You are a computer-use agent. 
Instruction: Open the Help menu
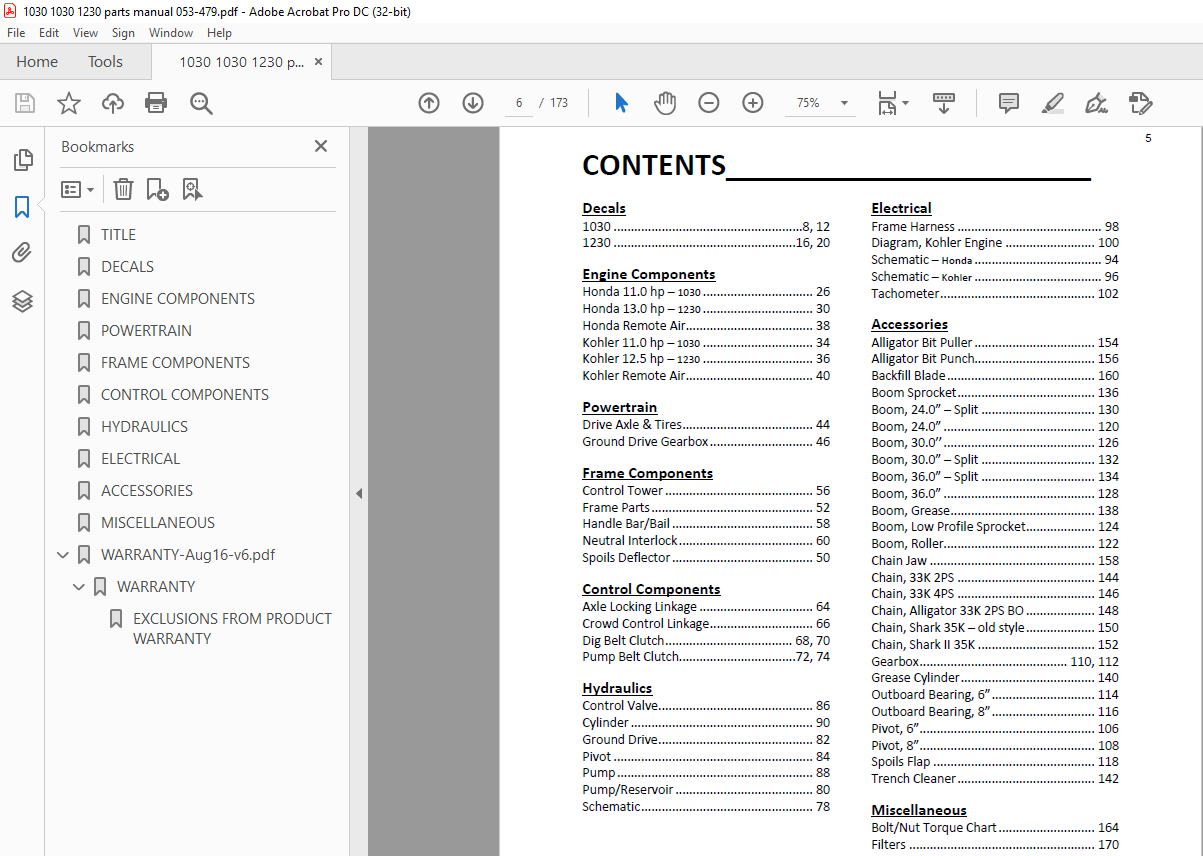click(x=219, y=32)
